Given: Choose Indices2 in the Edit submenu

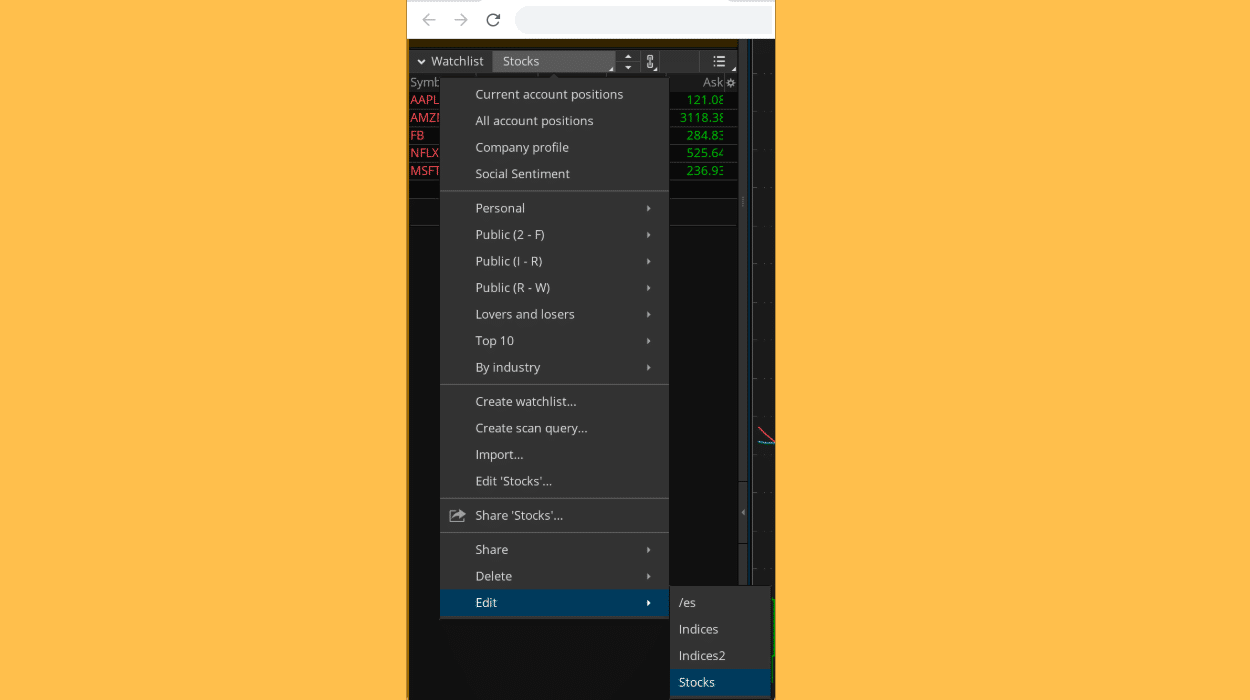Looking at the screenshot, I should pos(702,656).
